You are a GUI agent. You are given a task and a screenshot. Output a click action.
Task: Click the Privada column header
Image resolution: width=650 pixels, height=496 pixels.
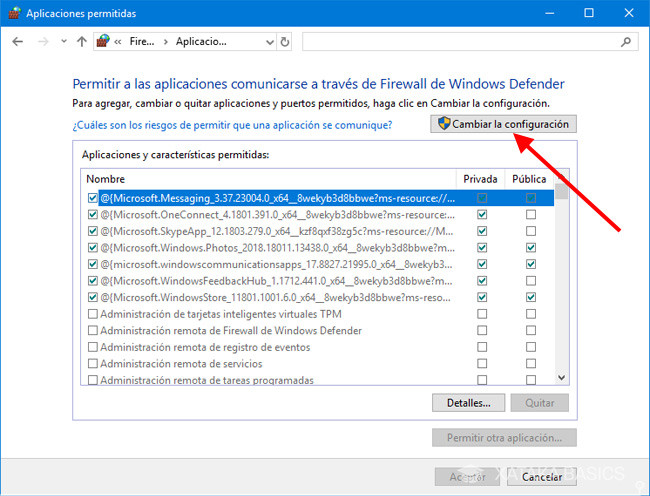click(480, 179)
